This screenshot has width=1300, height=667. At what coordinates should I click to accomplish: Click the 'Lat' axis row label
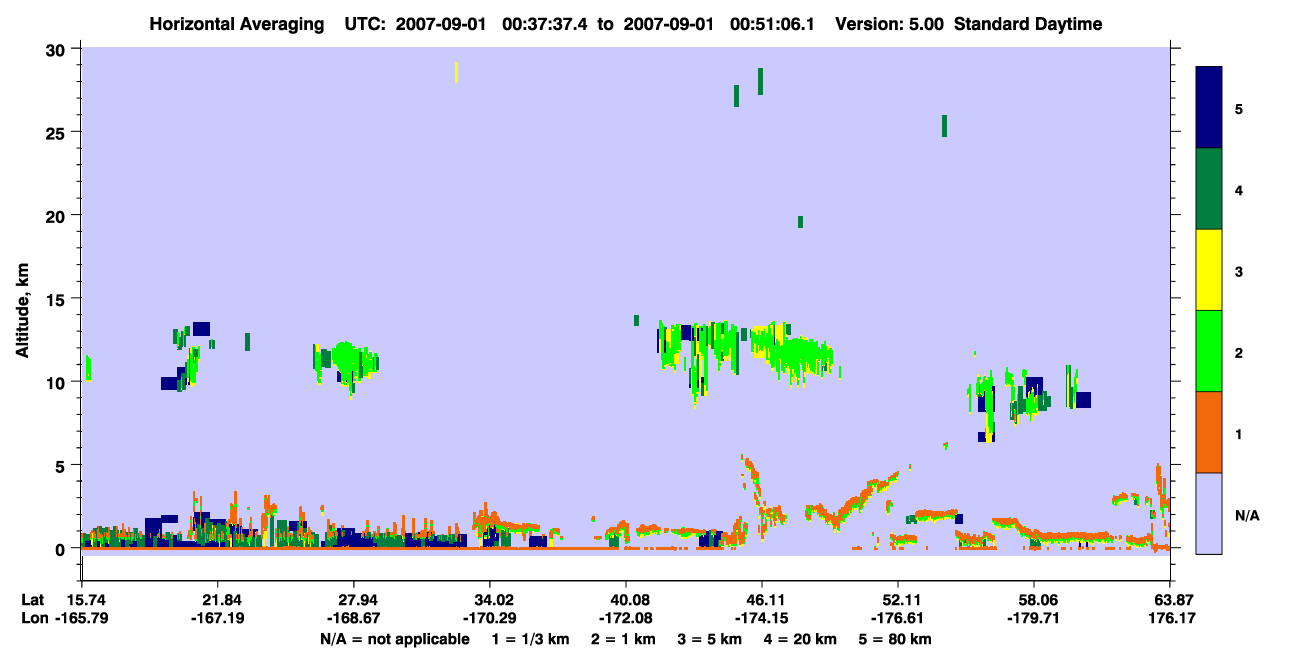32,600
